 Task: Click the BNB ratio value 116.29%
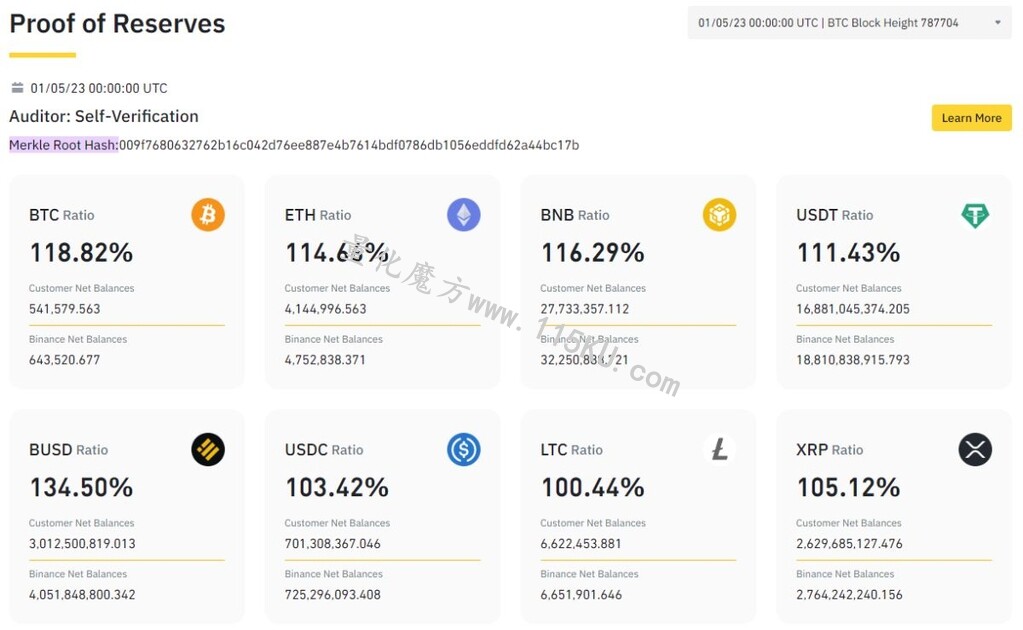[x=593, y=252]
